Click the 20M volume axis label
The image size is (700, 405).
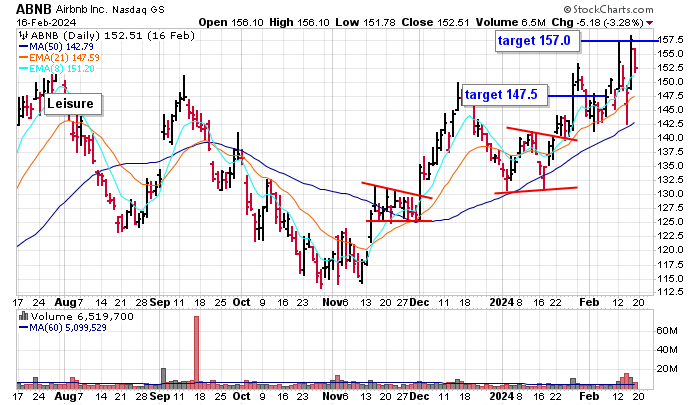[x=667, y=369]
